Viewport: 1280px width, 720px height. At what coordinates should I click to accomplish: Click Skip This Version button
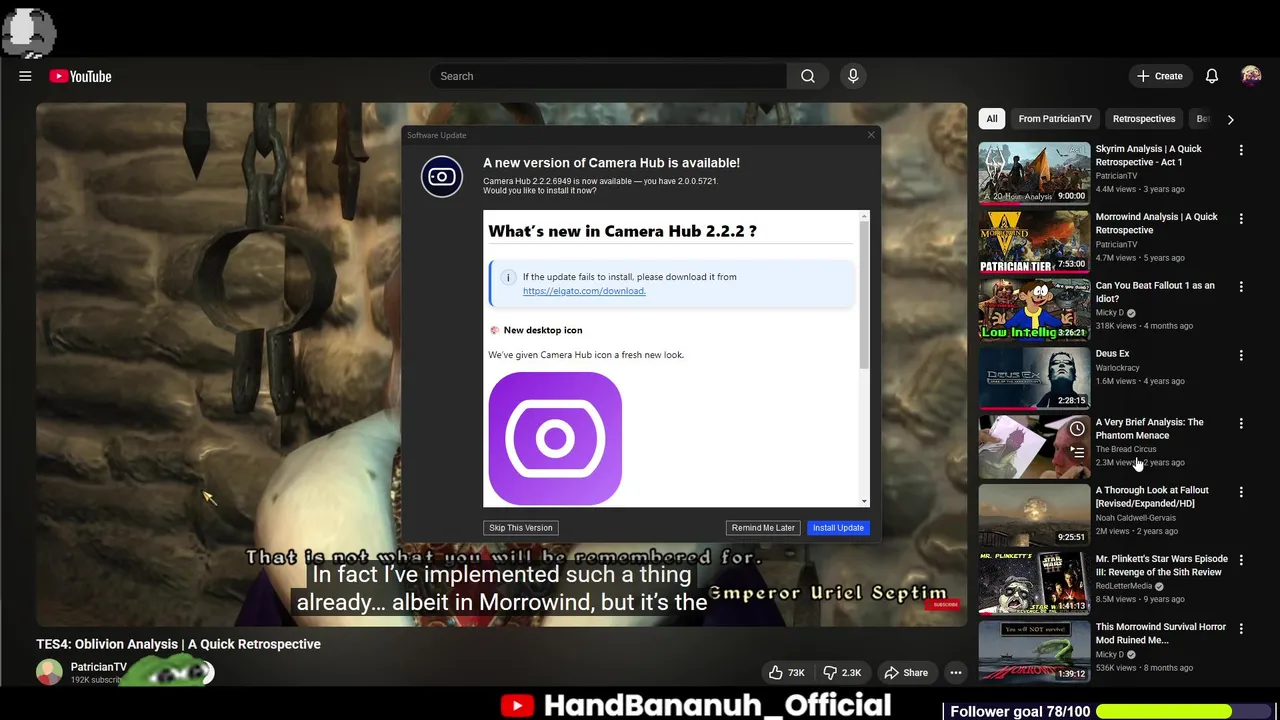(520, 528)
